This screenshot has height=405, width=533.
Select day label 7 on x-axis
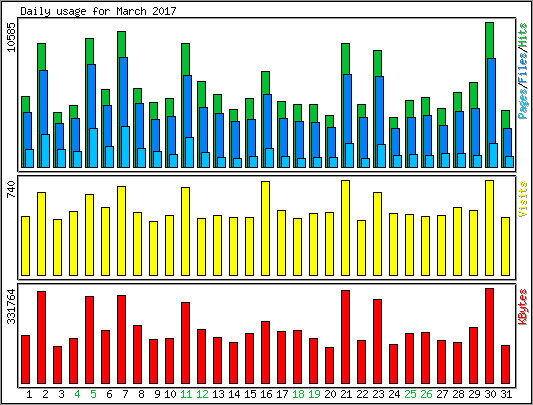[125, 394]
